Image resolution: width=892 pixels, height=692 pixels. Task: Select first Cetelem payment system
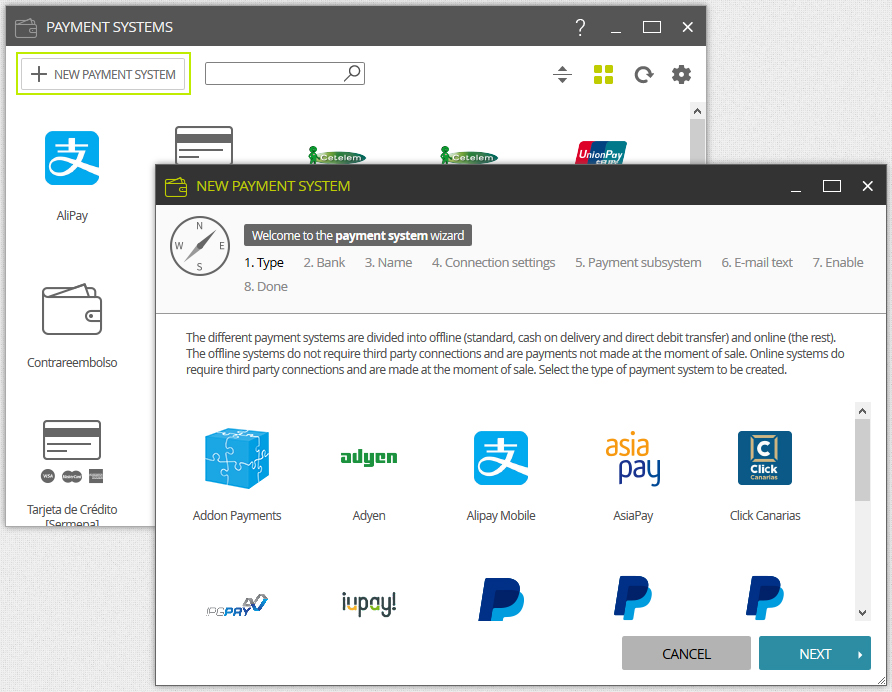point(337,155)
